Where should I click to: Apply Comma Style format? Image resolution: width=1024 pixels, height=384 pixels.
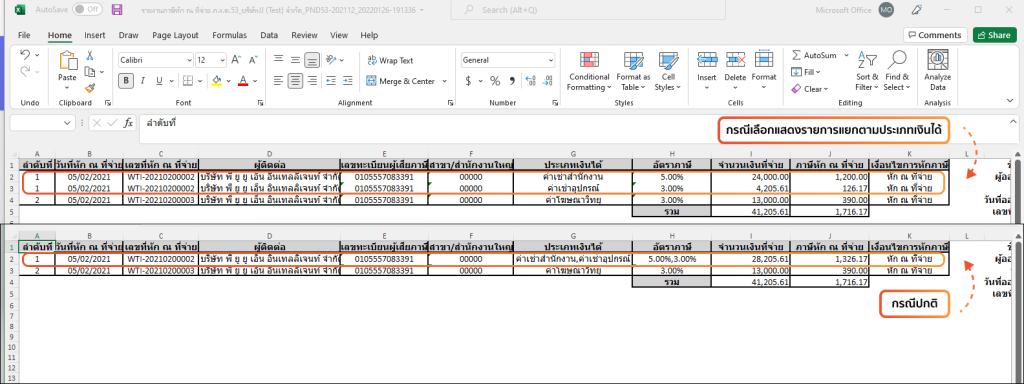coord(513,81)
